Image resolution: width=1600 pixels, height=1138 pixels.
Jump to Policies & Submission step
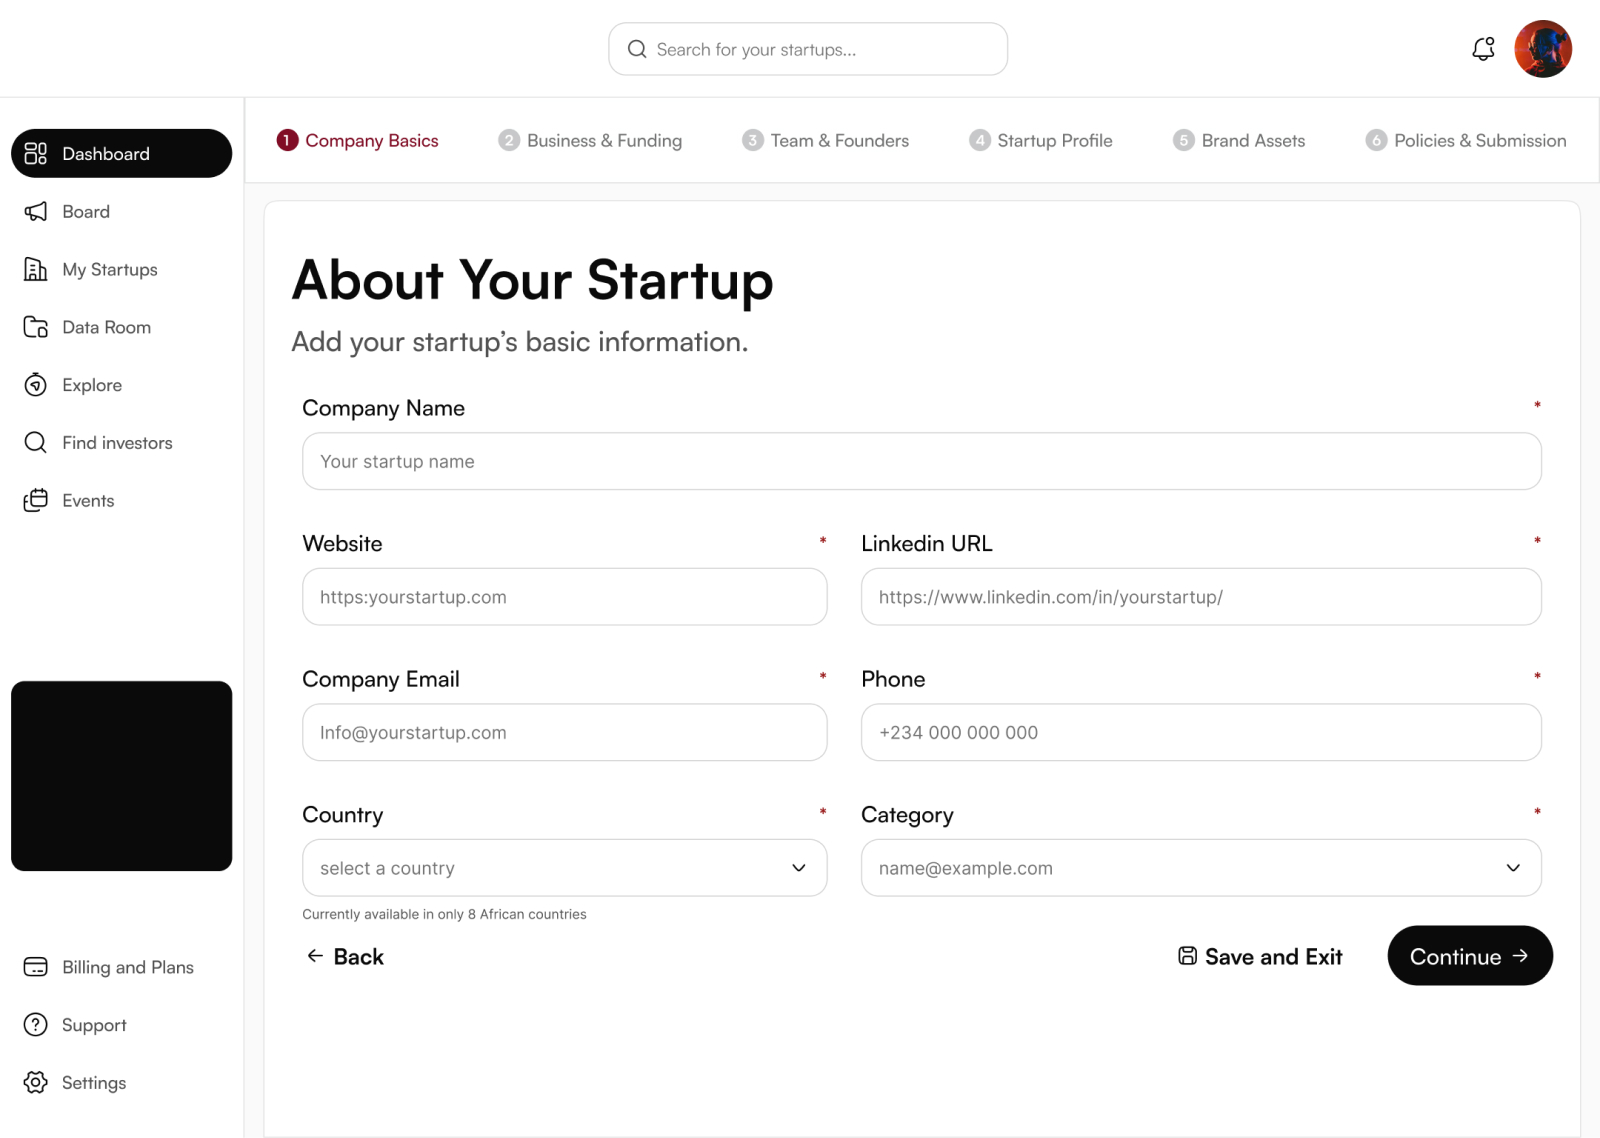pos(1466,140)
